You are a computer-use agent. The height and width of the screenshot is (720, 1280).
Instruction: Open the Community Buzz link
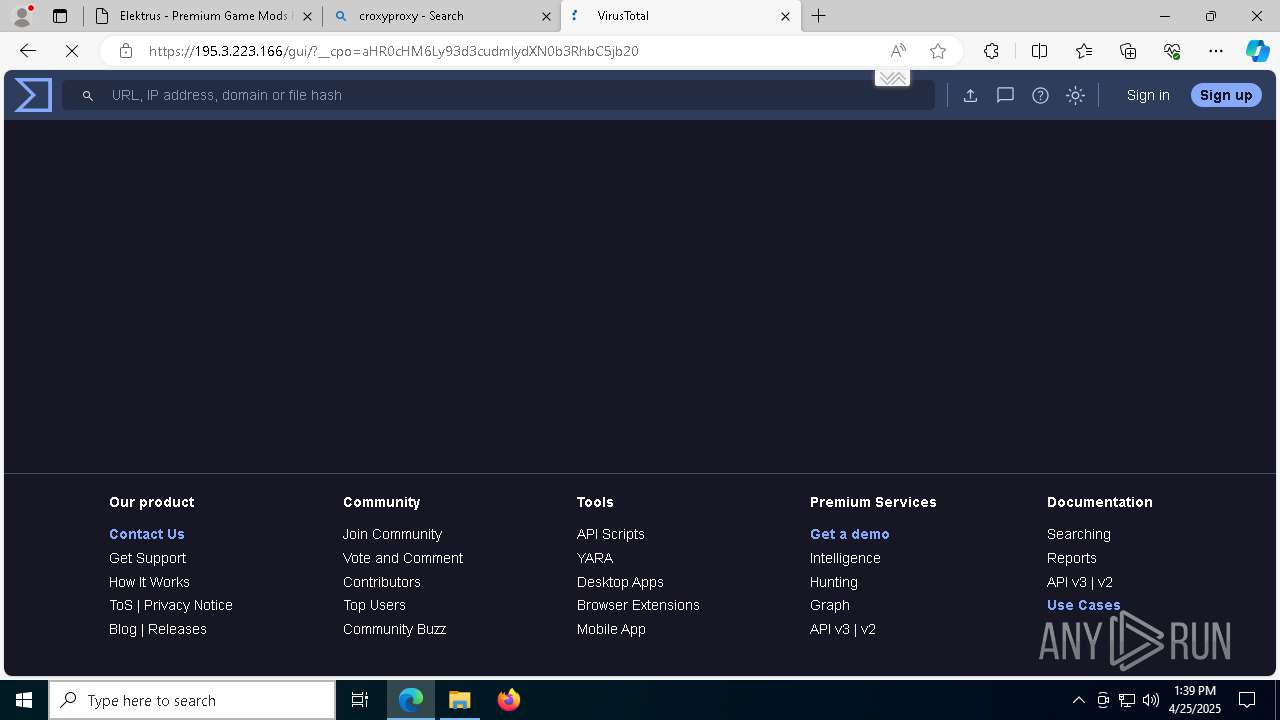coord(394,629)
